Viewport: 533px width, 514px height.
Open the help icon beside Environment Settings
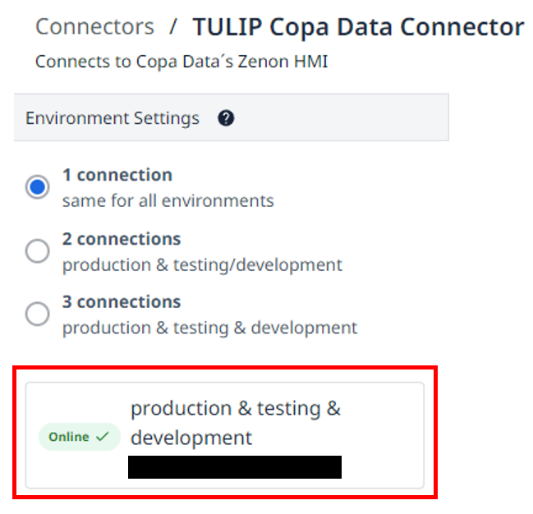(x=226, y=118)
